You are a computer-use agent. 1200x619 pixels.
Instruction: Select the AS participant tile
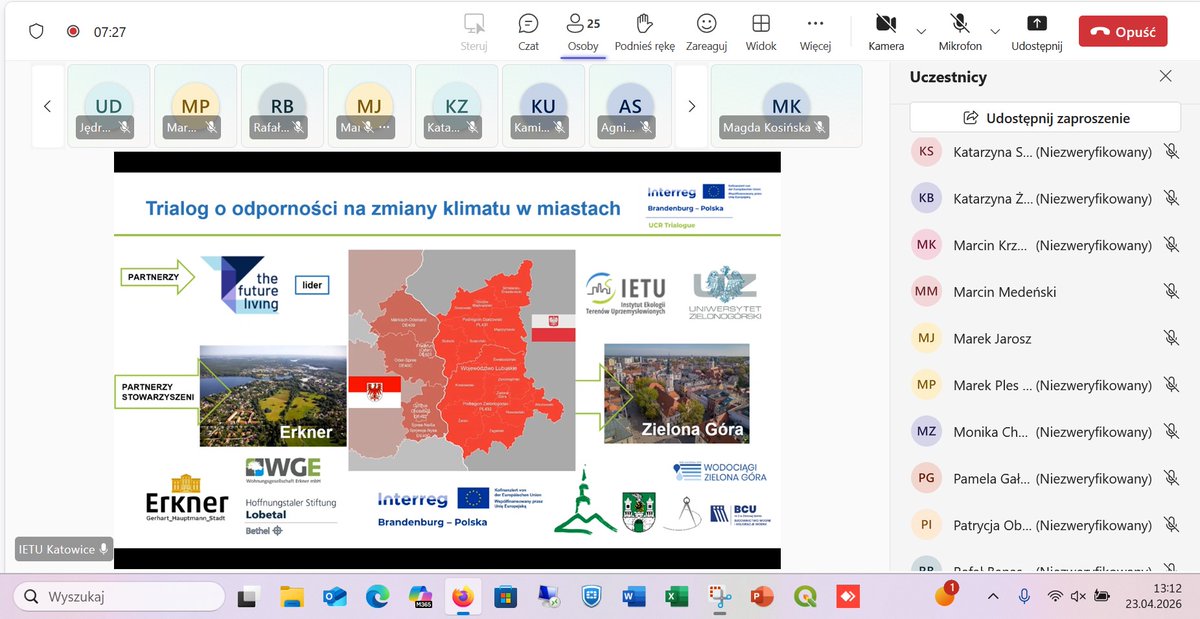(631, 105)
